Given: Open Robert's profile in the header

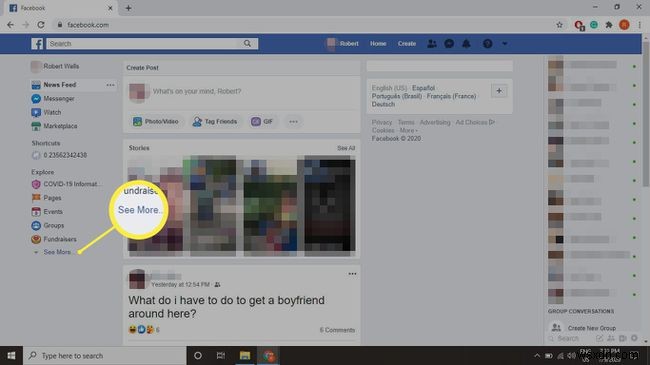Looking at the screenshot, I should point(343,44).
